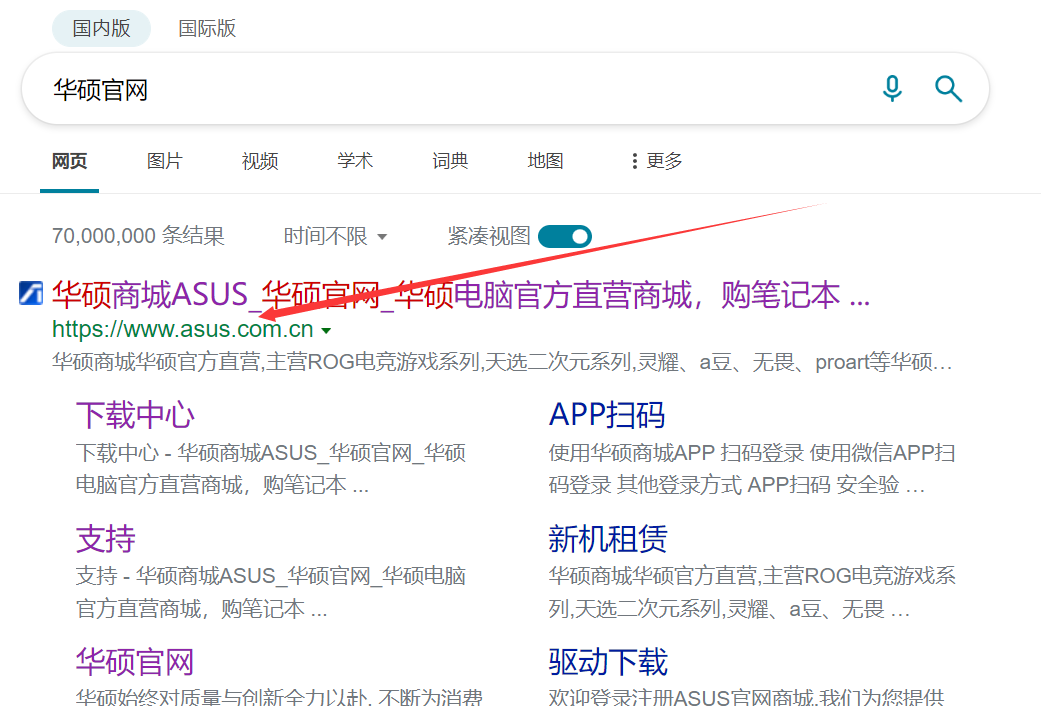Open the 更多 search categories menu
The width and height of the screenshot is (1041, 706).
tap(657, 161)
